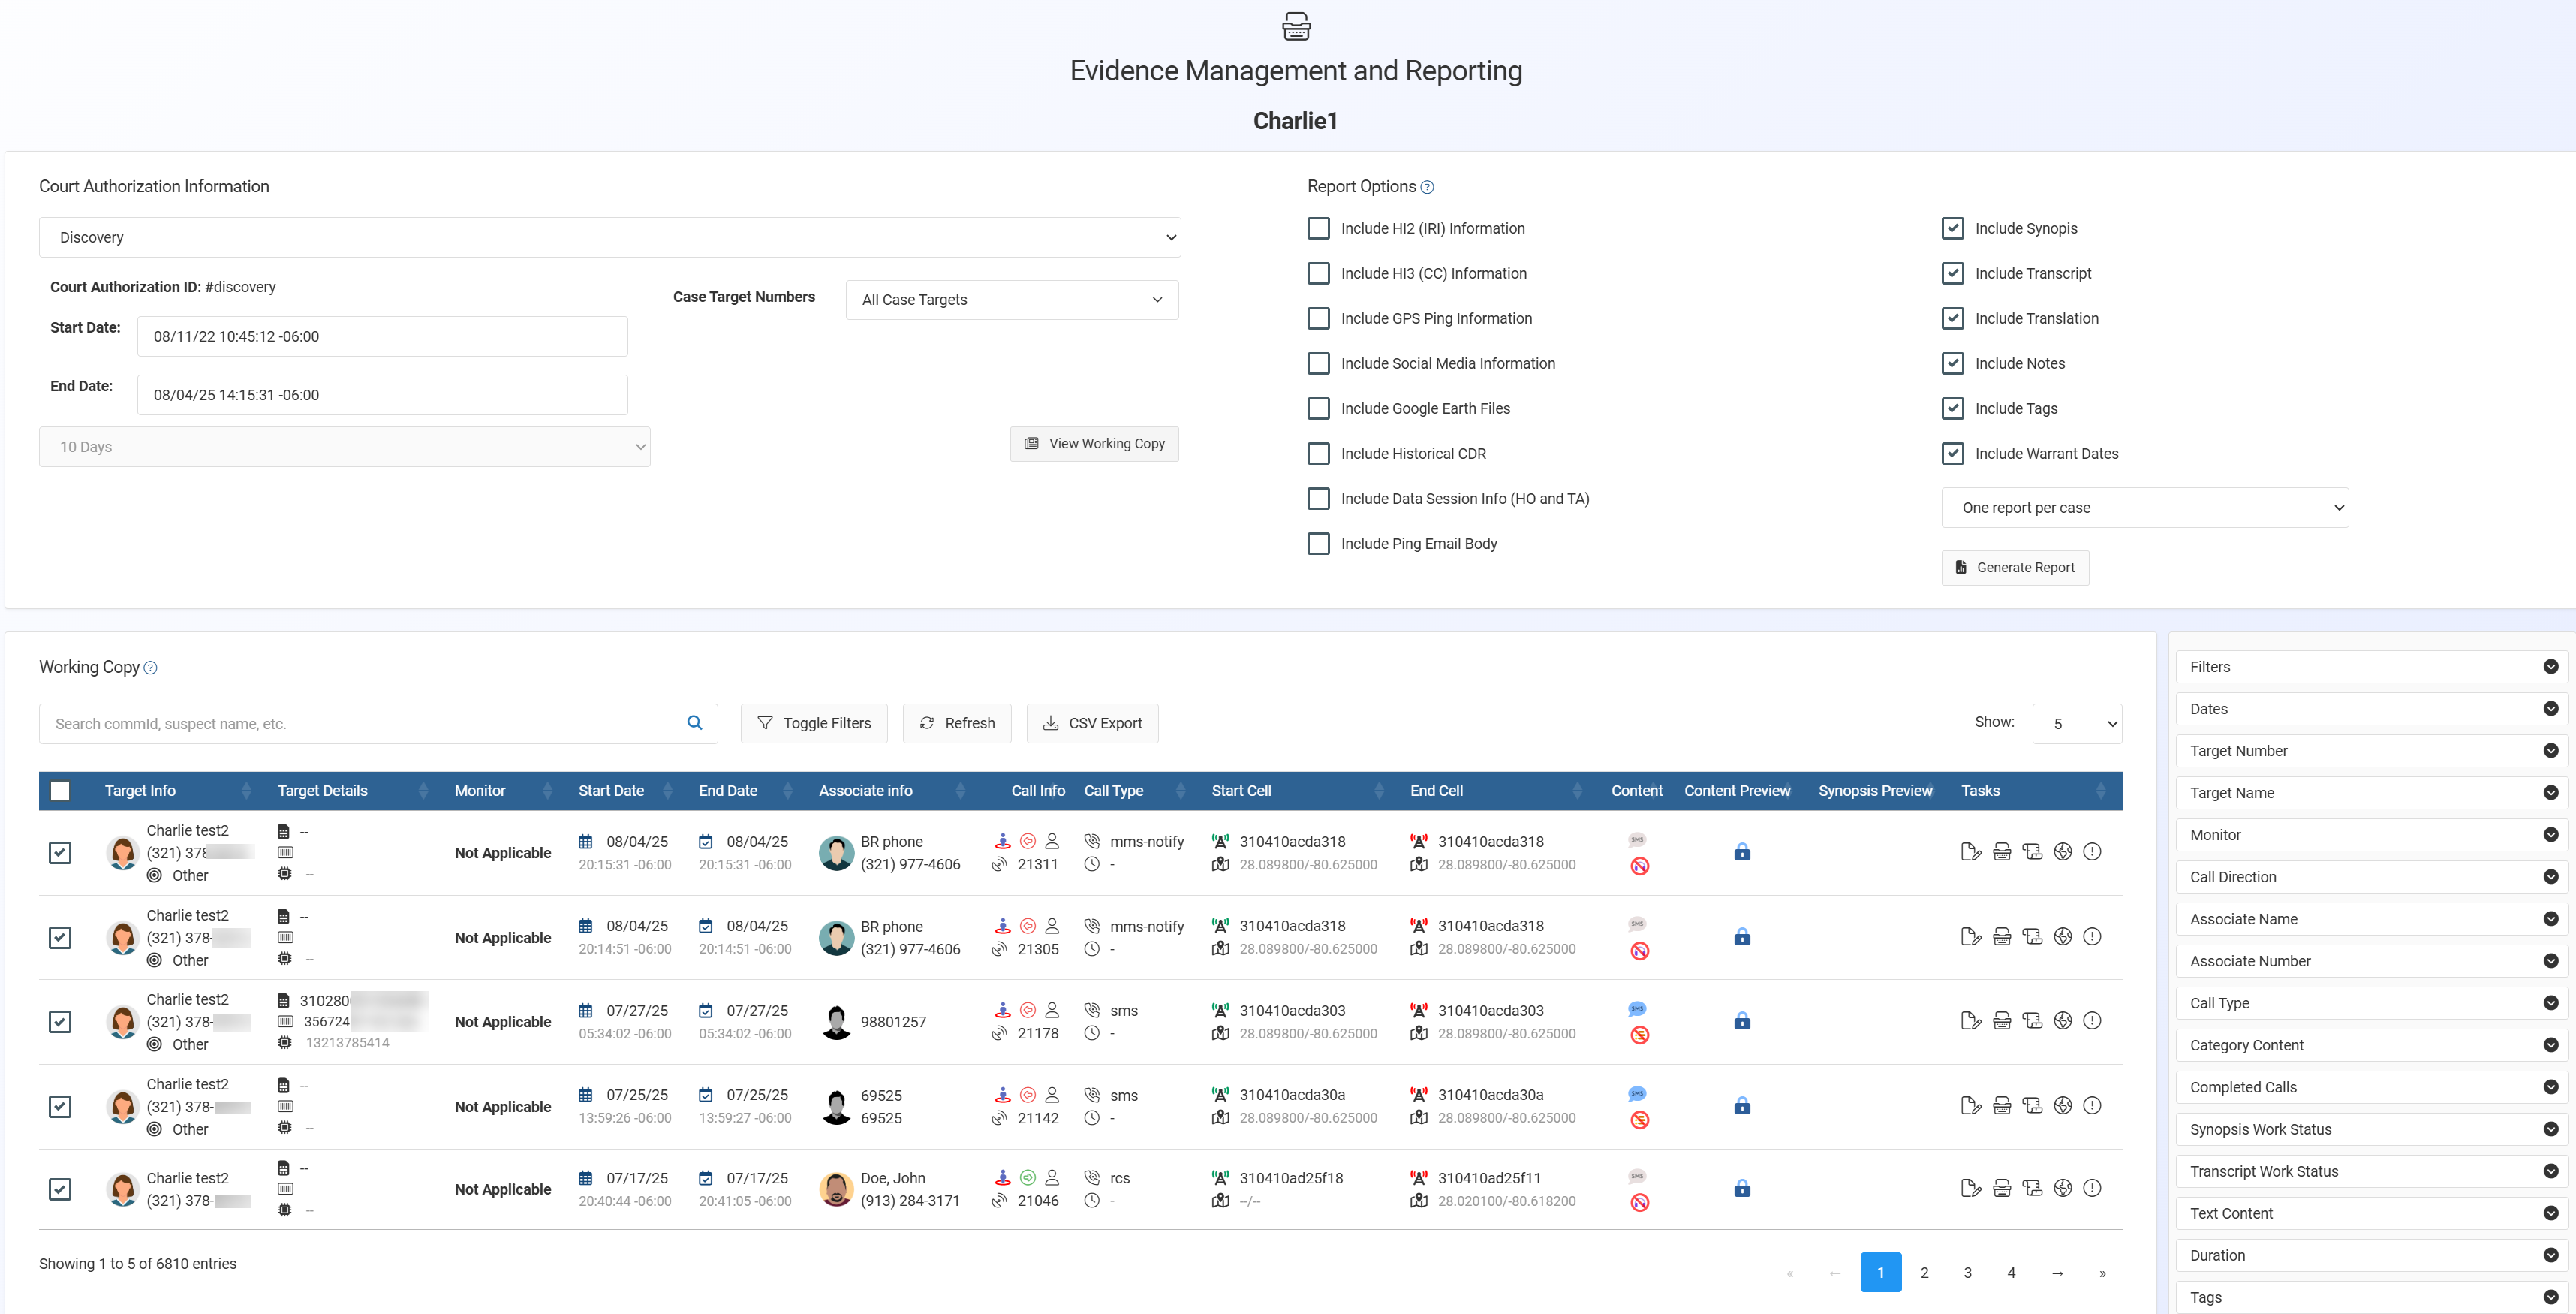Image resolution: width=2576 pixels, height=1314 pixels.
Task: Click the Report Options help icon
Action: [x=1427, y=187]
